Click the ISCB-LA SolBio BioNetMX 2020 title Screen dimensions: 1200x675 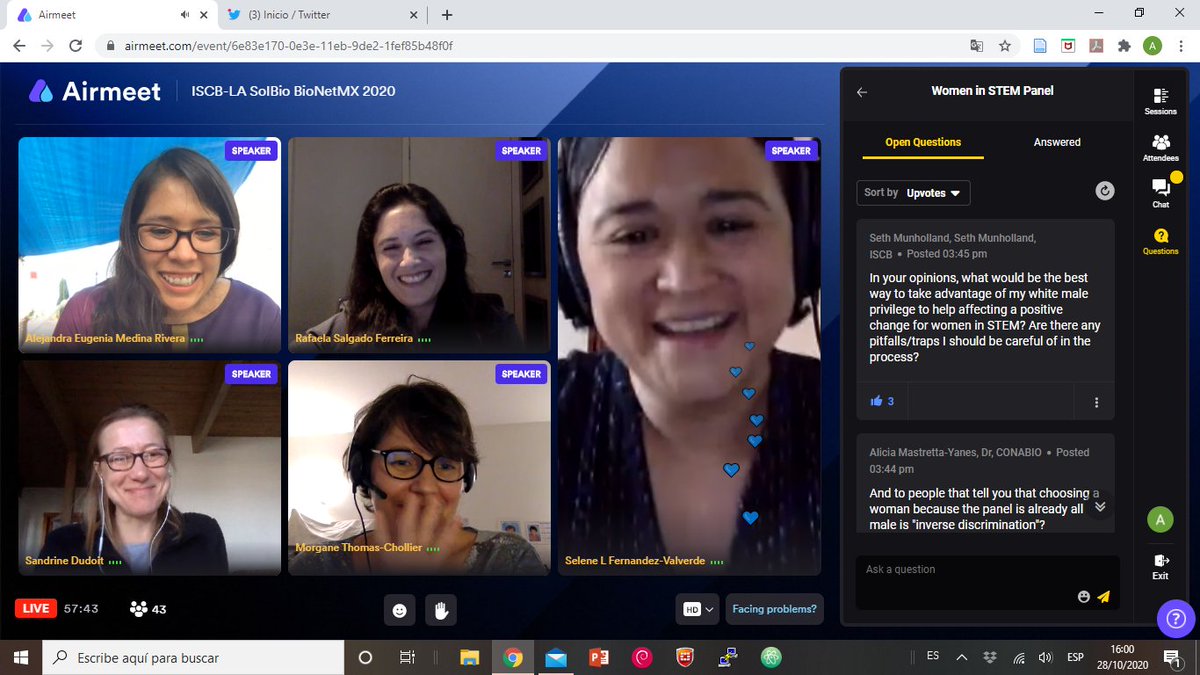point(293,91)
